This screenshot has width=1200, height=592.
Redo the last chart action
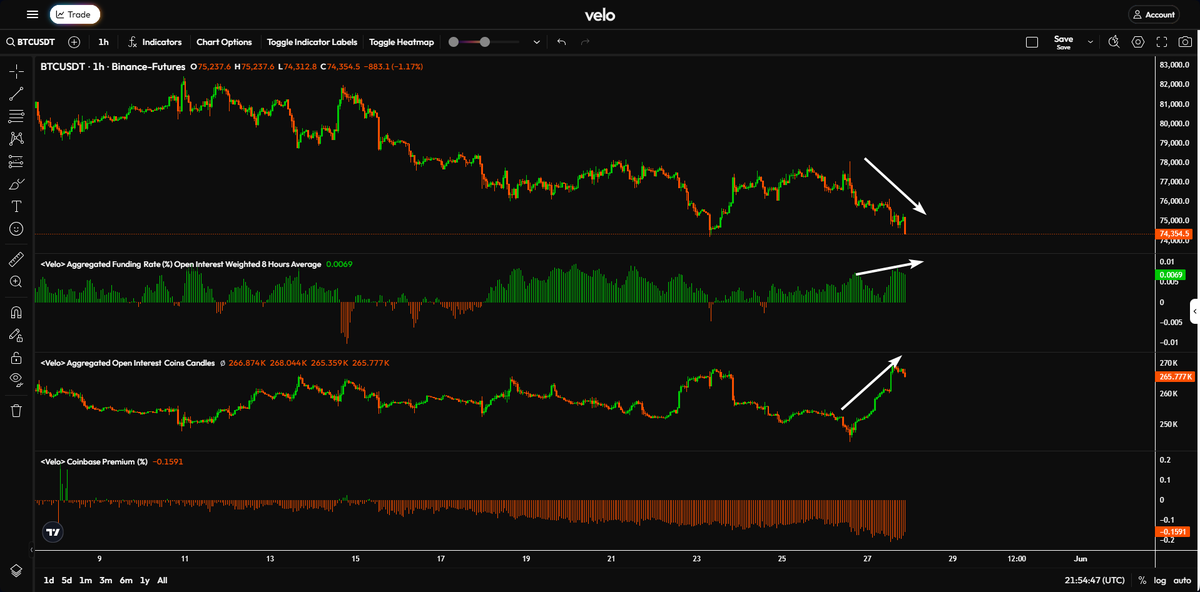click(586, 42)
